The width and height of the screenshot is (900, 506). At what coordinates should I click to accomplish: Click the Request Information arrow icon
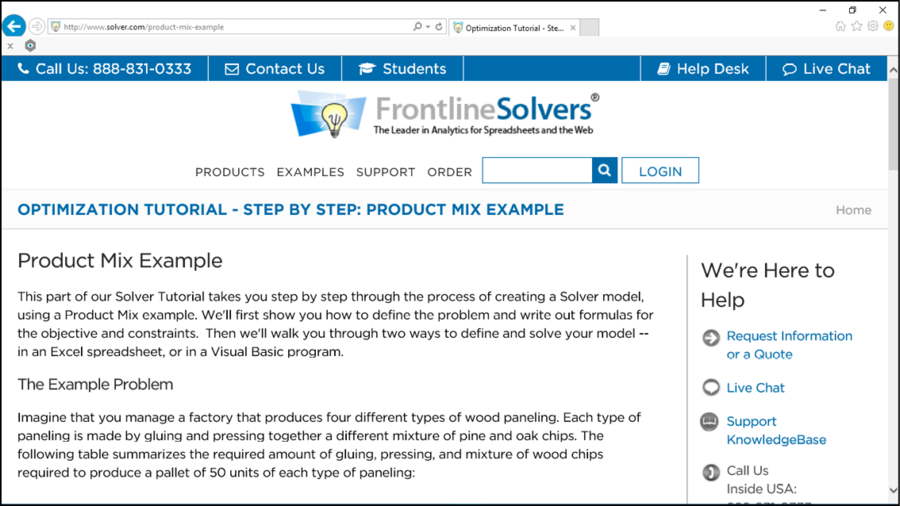[711, 337]
